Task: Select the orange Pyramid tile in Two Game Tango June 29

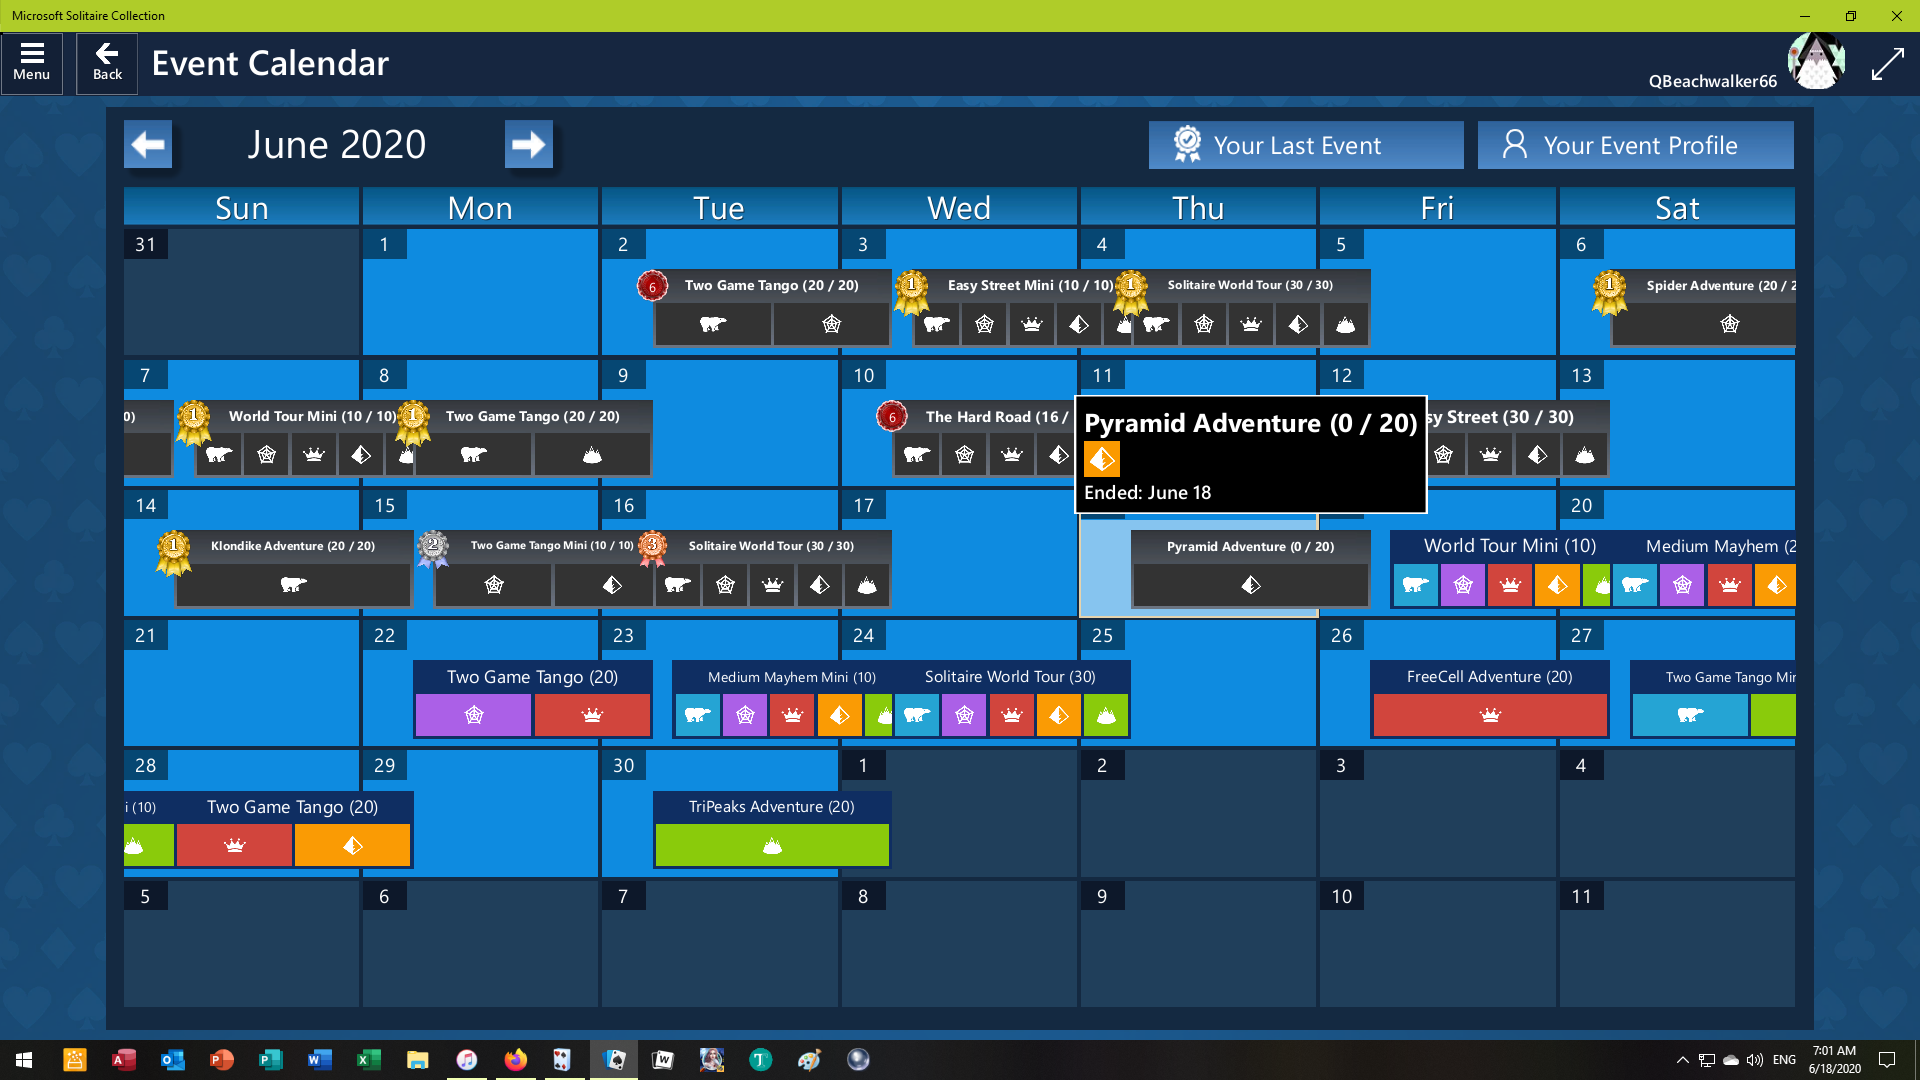Action: [352, 846]
